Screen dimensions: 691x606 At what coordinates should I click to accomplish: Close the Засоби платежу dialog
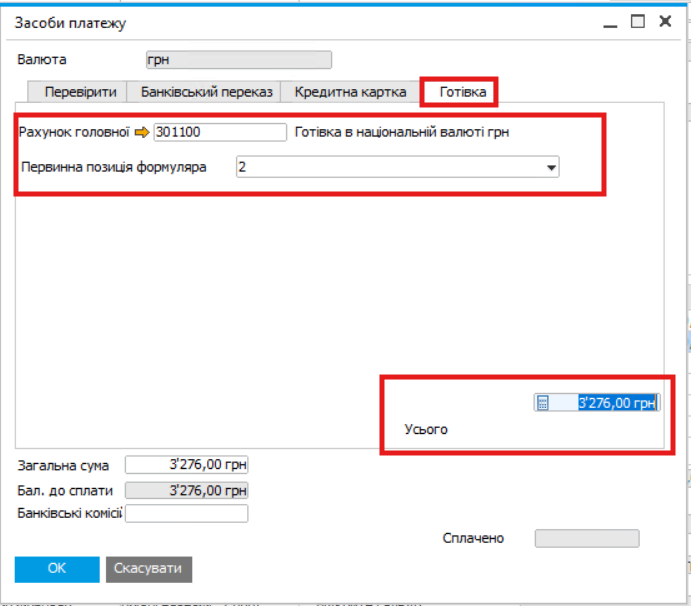point(664,21)
